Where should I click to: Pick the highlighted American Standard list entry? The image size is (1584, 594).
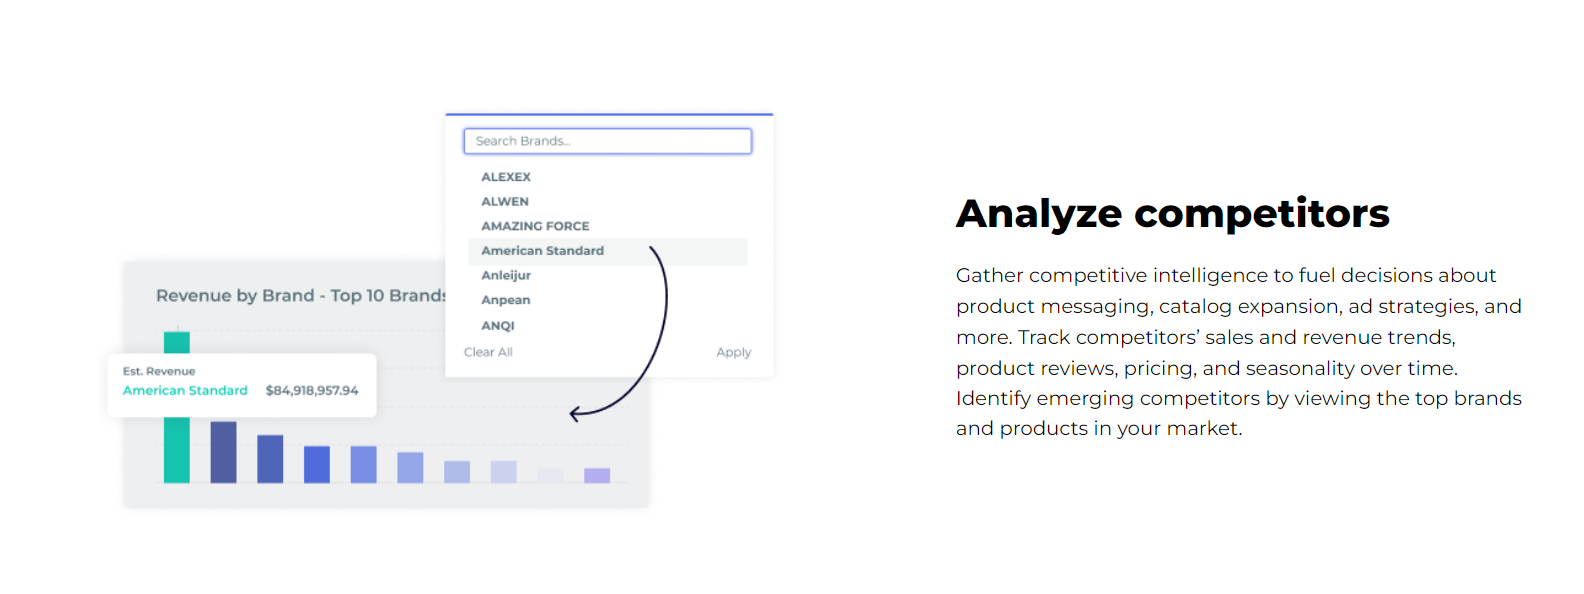click(543, 251)
